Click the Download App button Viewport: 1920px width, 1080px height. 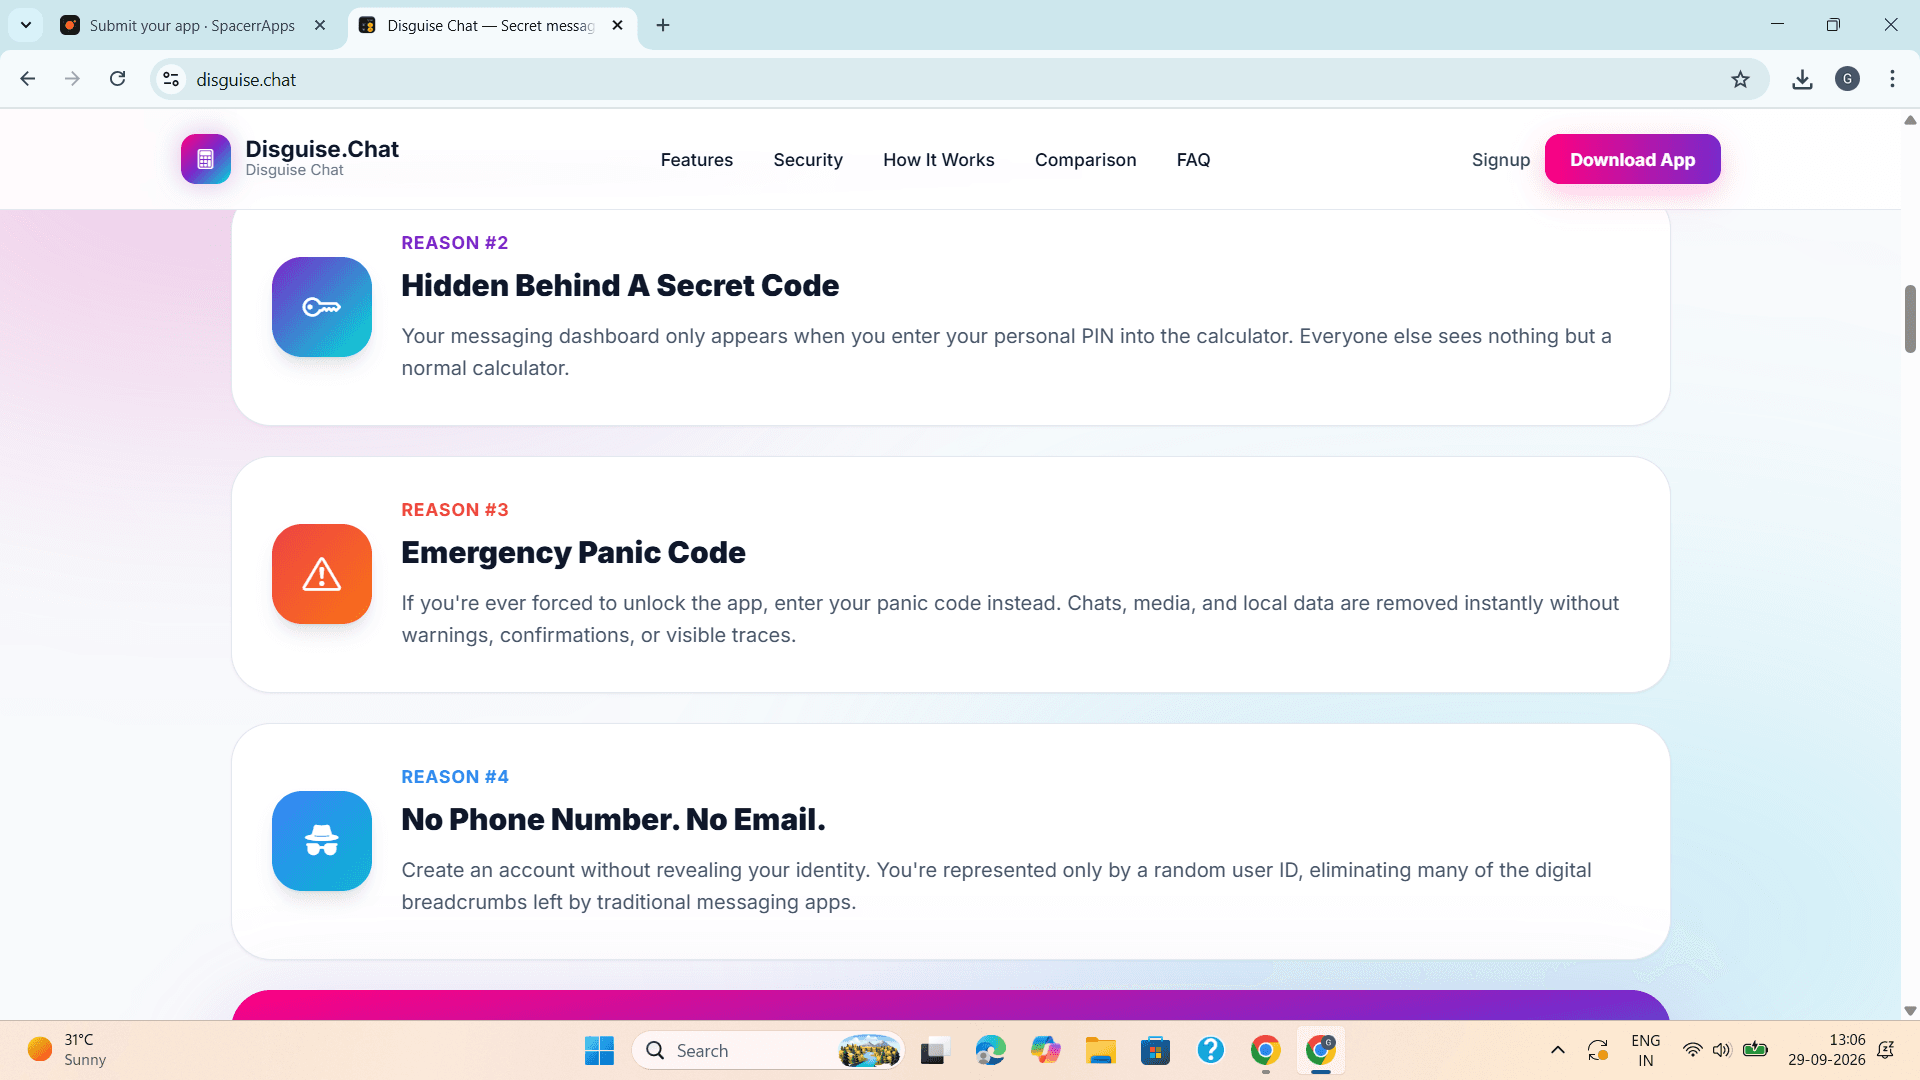(x=1632, y=159)
